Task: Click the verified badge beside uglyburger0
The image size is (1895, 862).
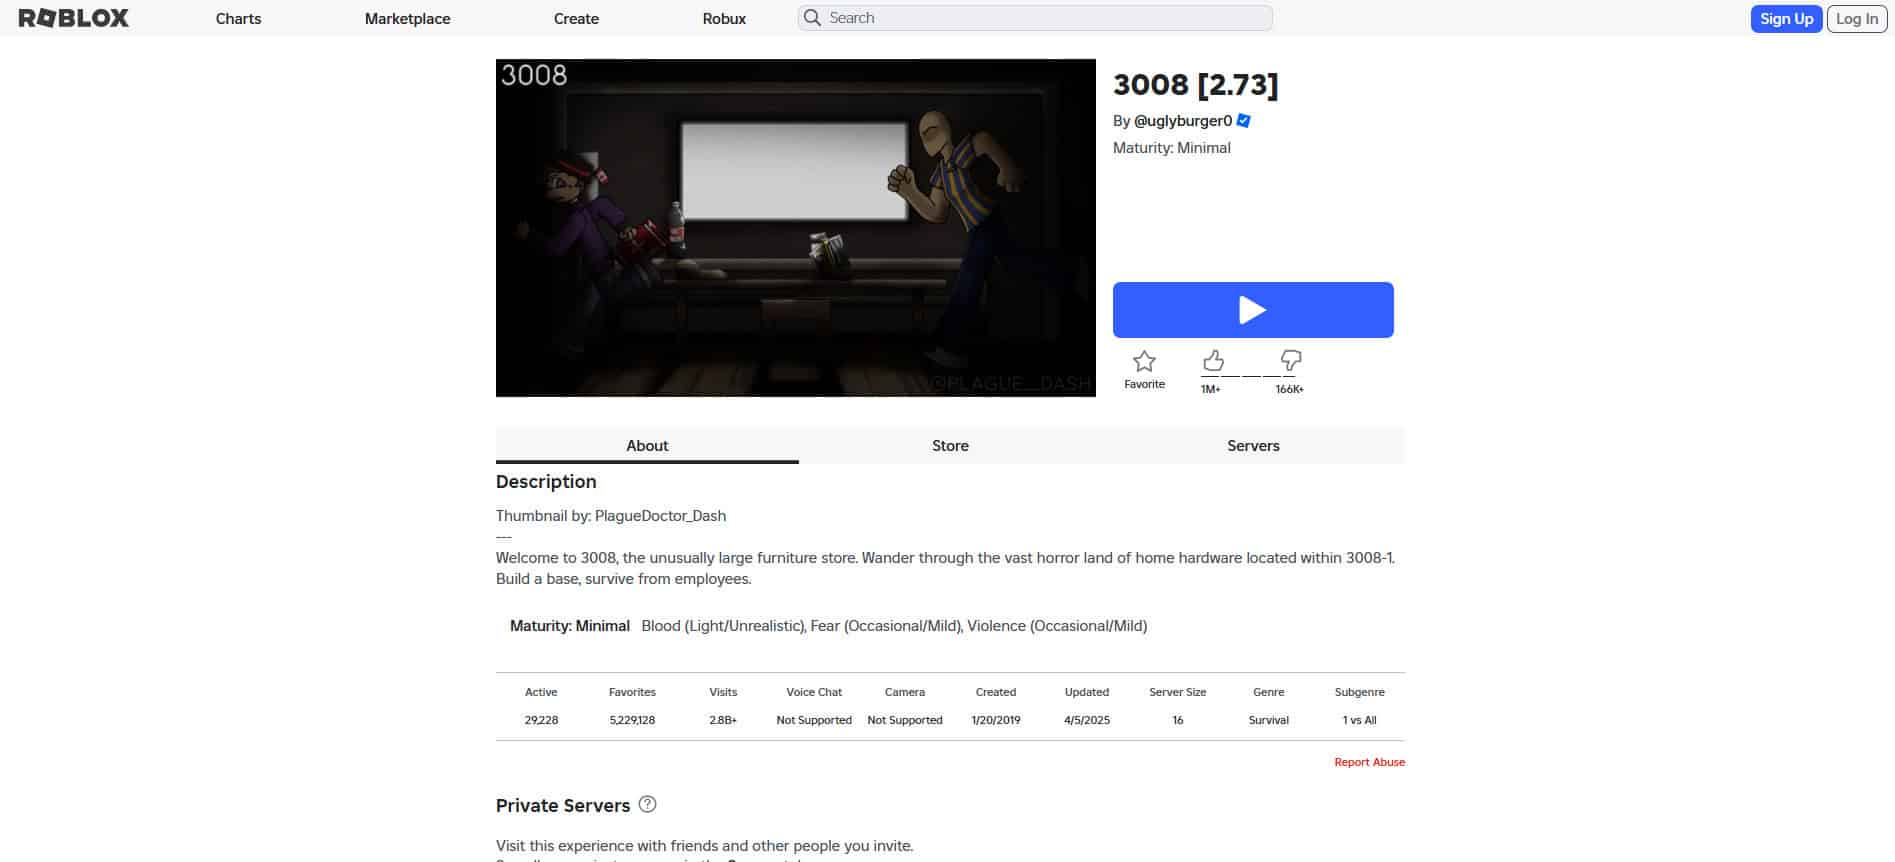Action: click(1244, 121)
